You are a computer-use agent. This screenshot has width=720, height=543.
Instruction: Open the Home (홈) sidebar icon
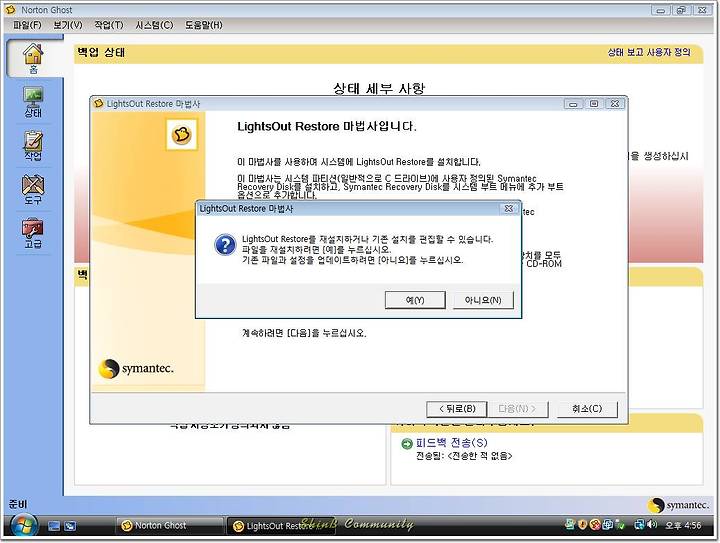33,58
